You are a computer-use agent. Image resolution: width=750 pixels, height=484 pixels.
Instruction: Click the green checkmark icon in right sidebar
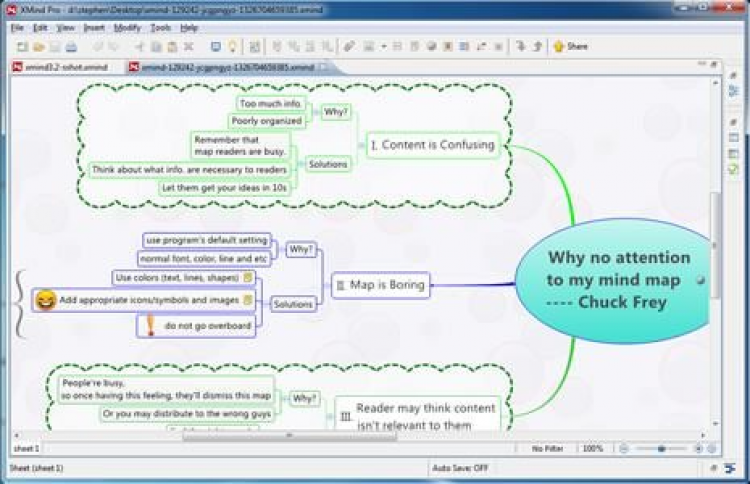pos(733,168)
